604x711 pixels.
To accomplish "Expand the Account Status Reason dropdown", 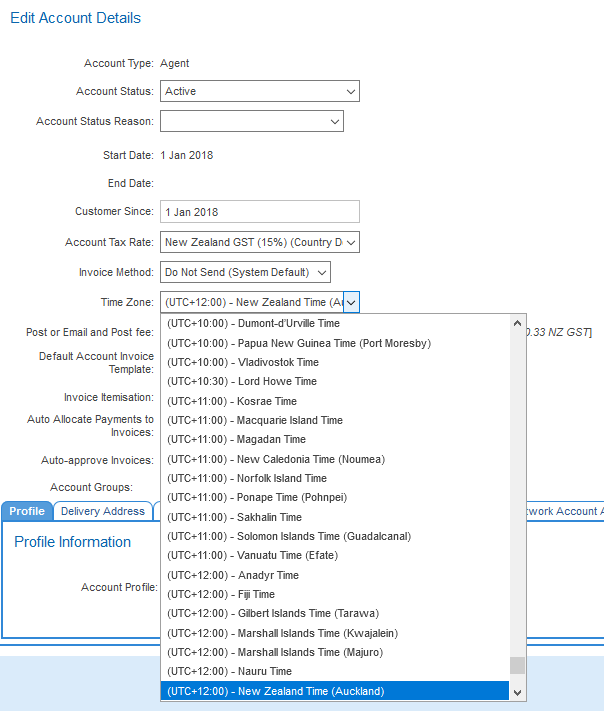I will coord(251,121).
